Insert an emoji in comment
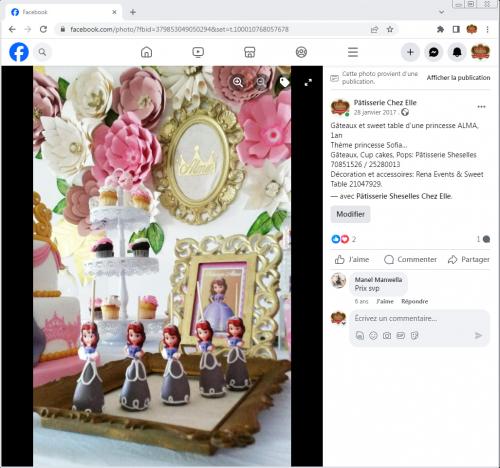Screen dimensions: 500x468 click(373, 335)
